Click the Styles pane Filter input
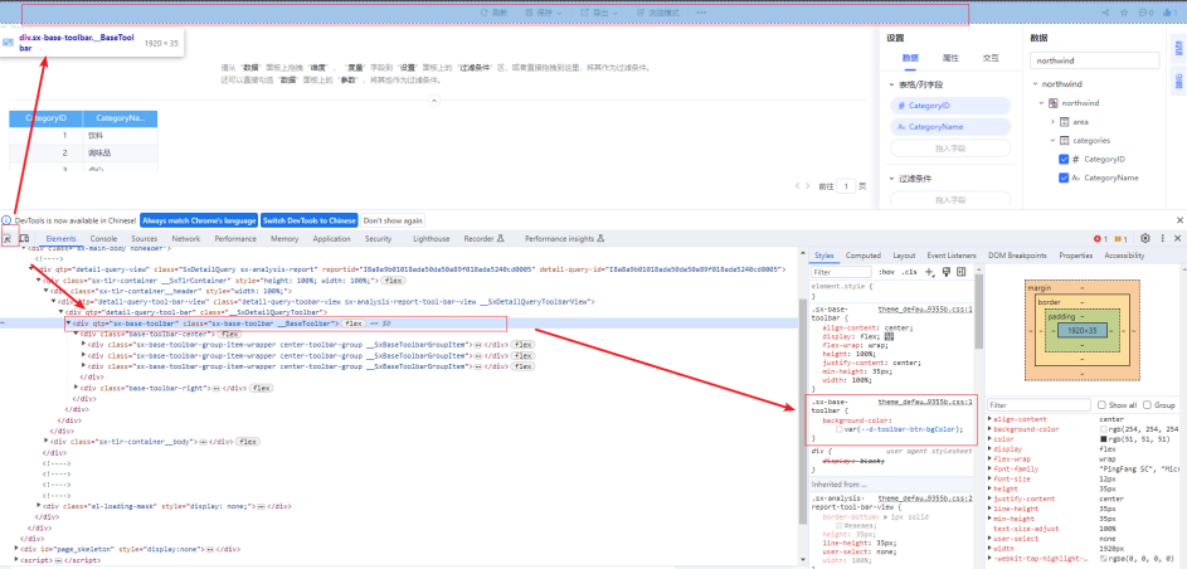This screenshot has height=569, width=1187. point(841,272)
